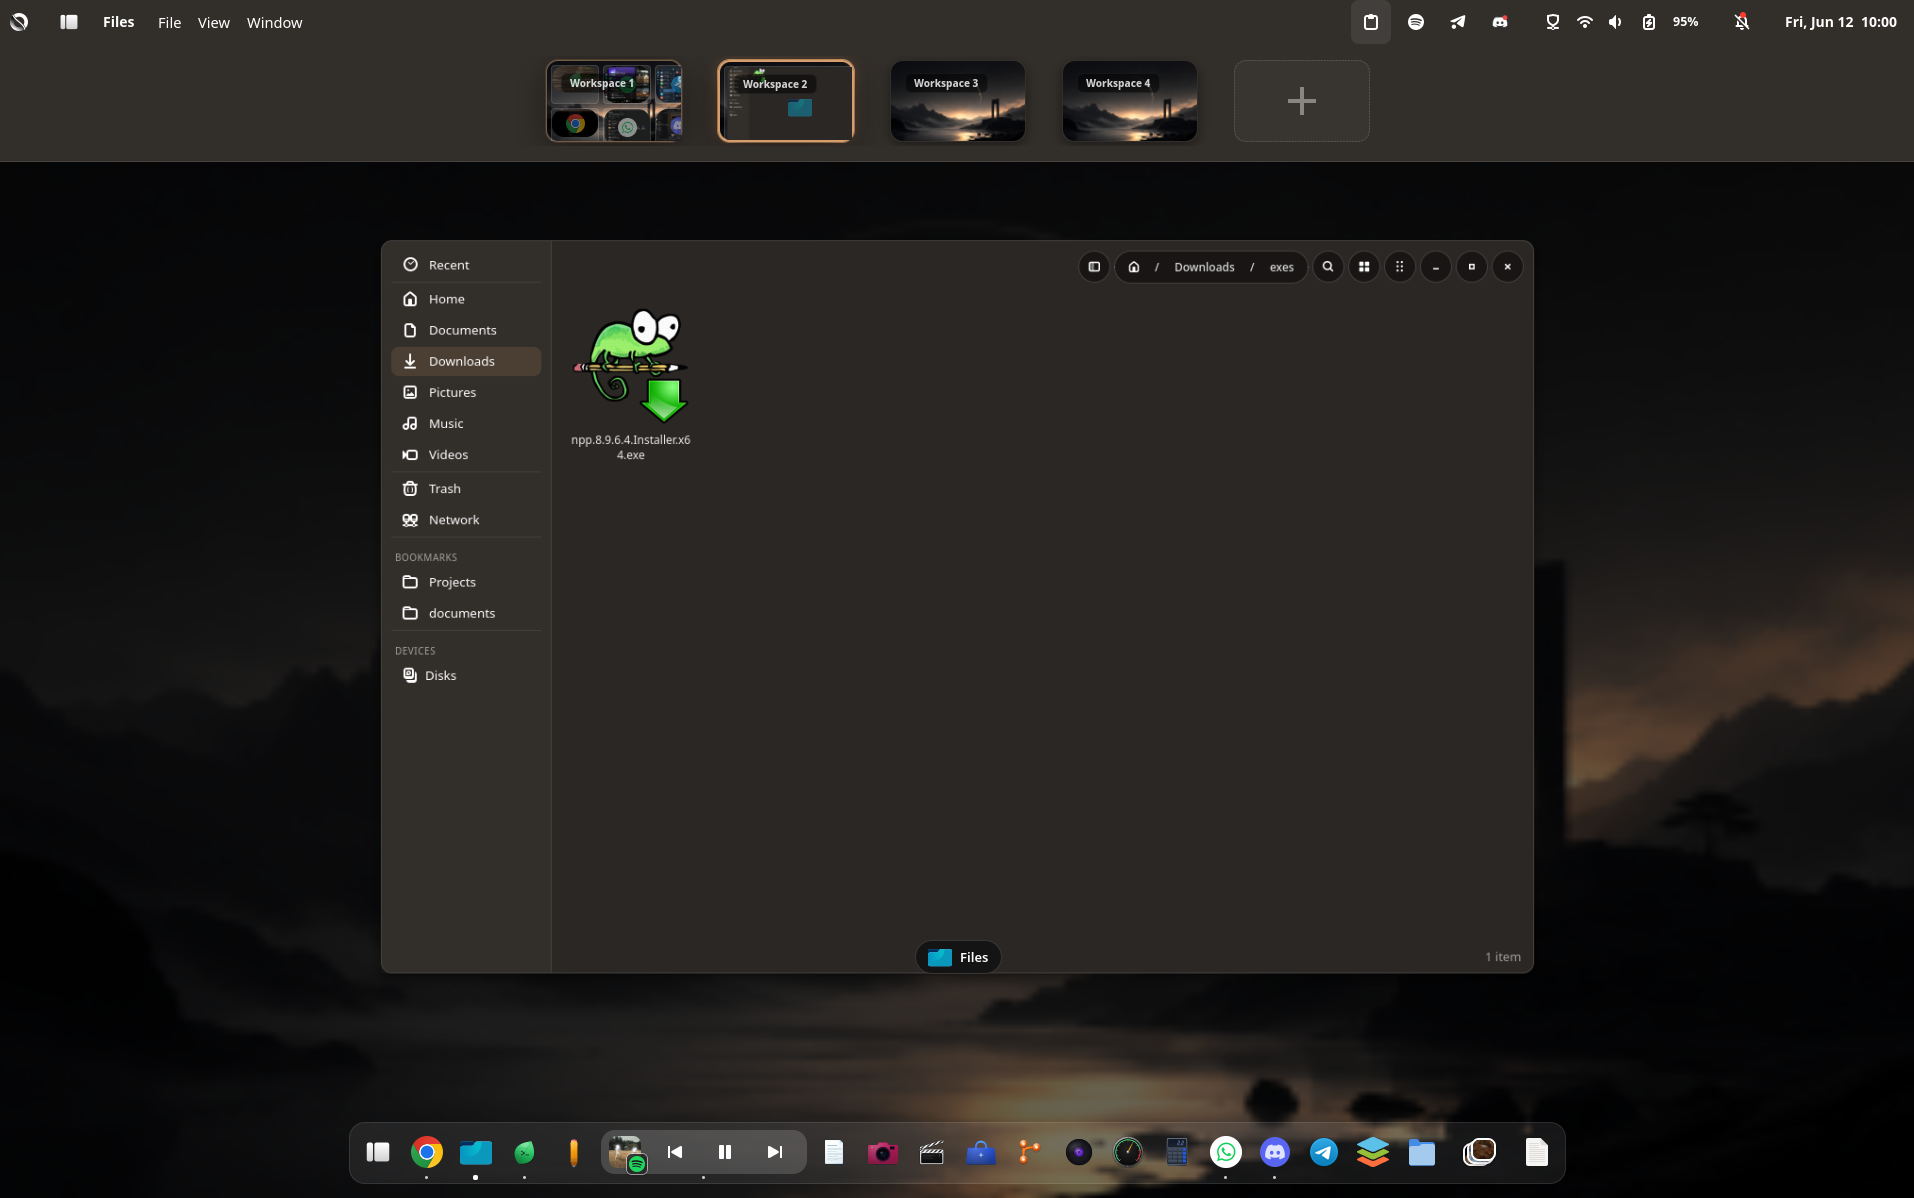Click the Spotify tray icon in top bar
1914x1198 pixels.
click(x=1416, y=22)
